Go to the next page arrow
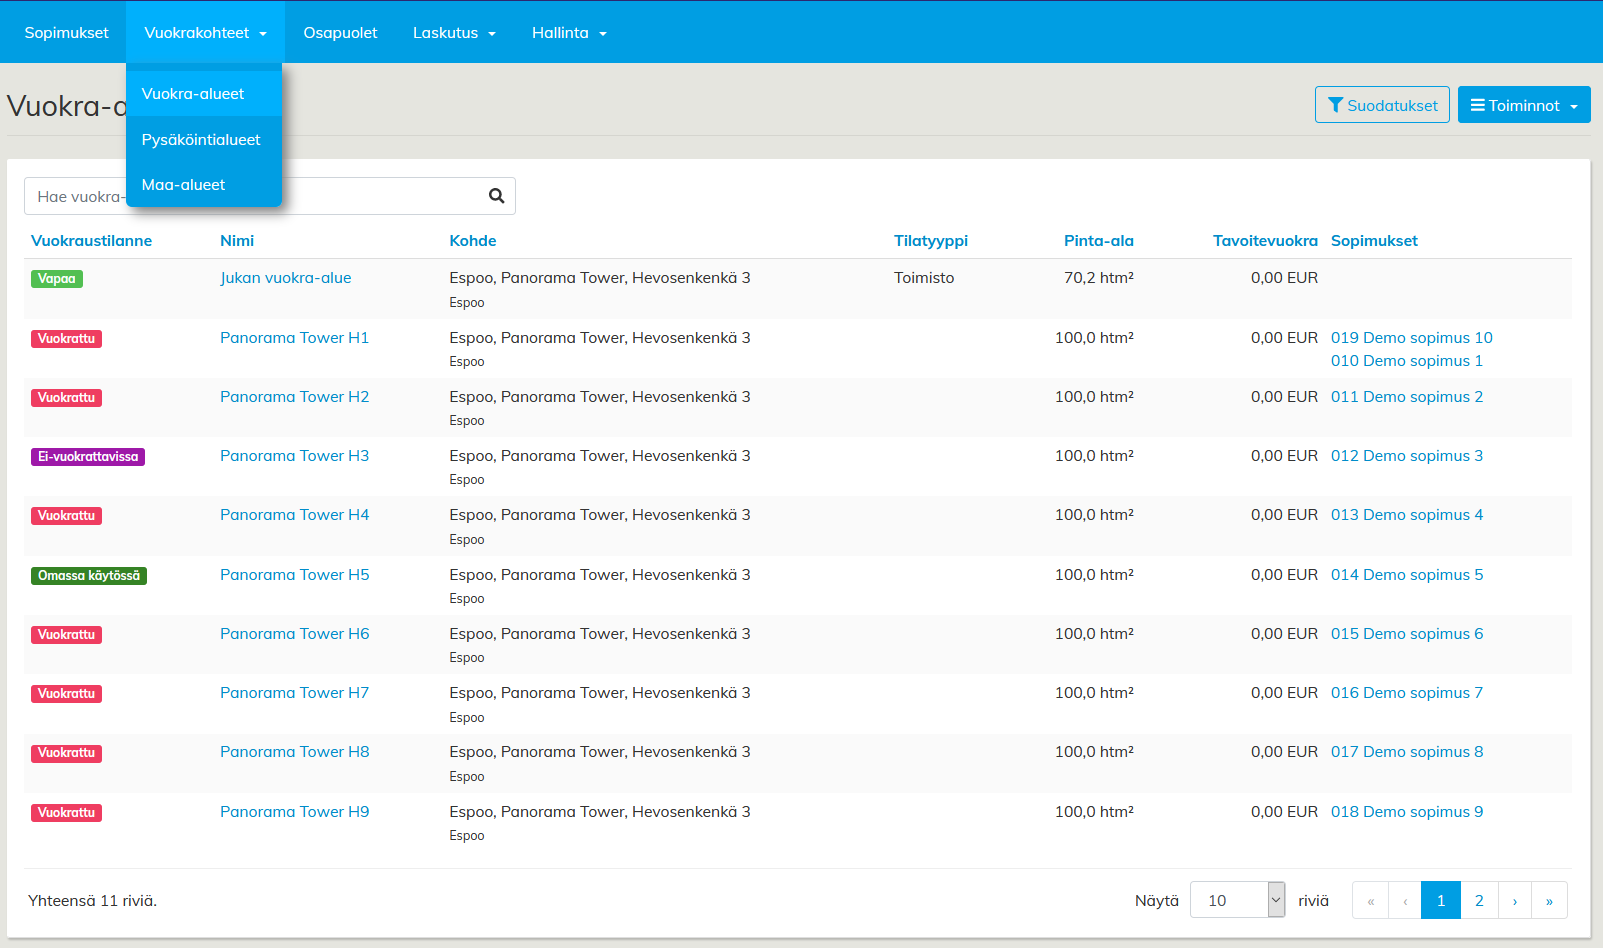The image size is (1603, 948). click(x=1515, y=900)
